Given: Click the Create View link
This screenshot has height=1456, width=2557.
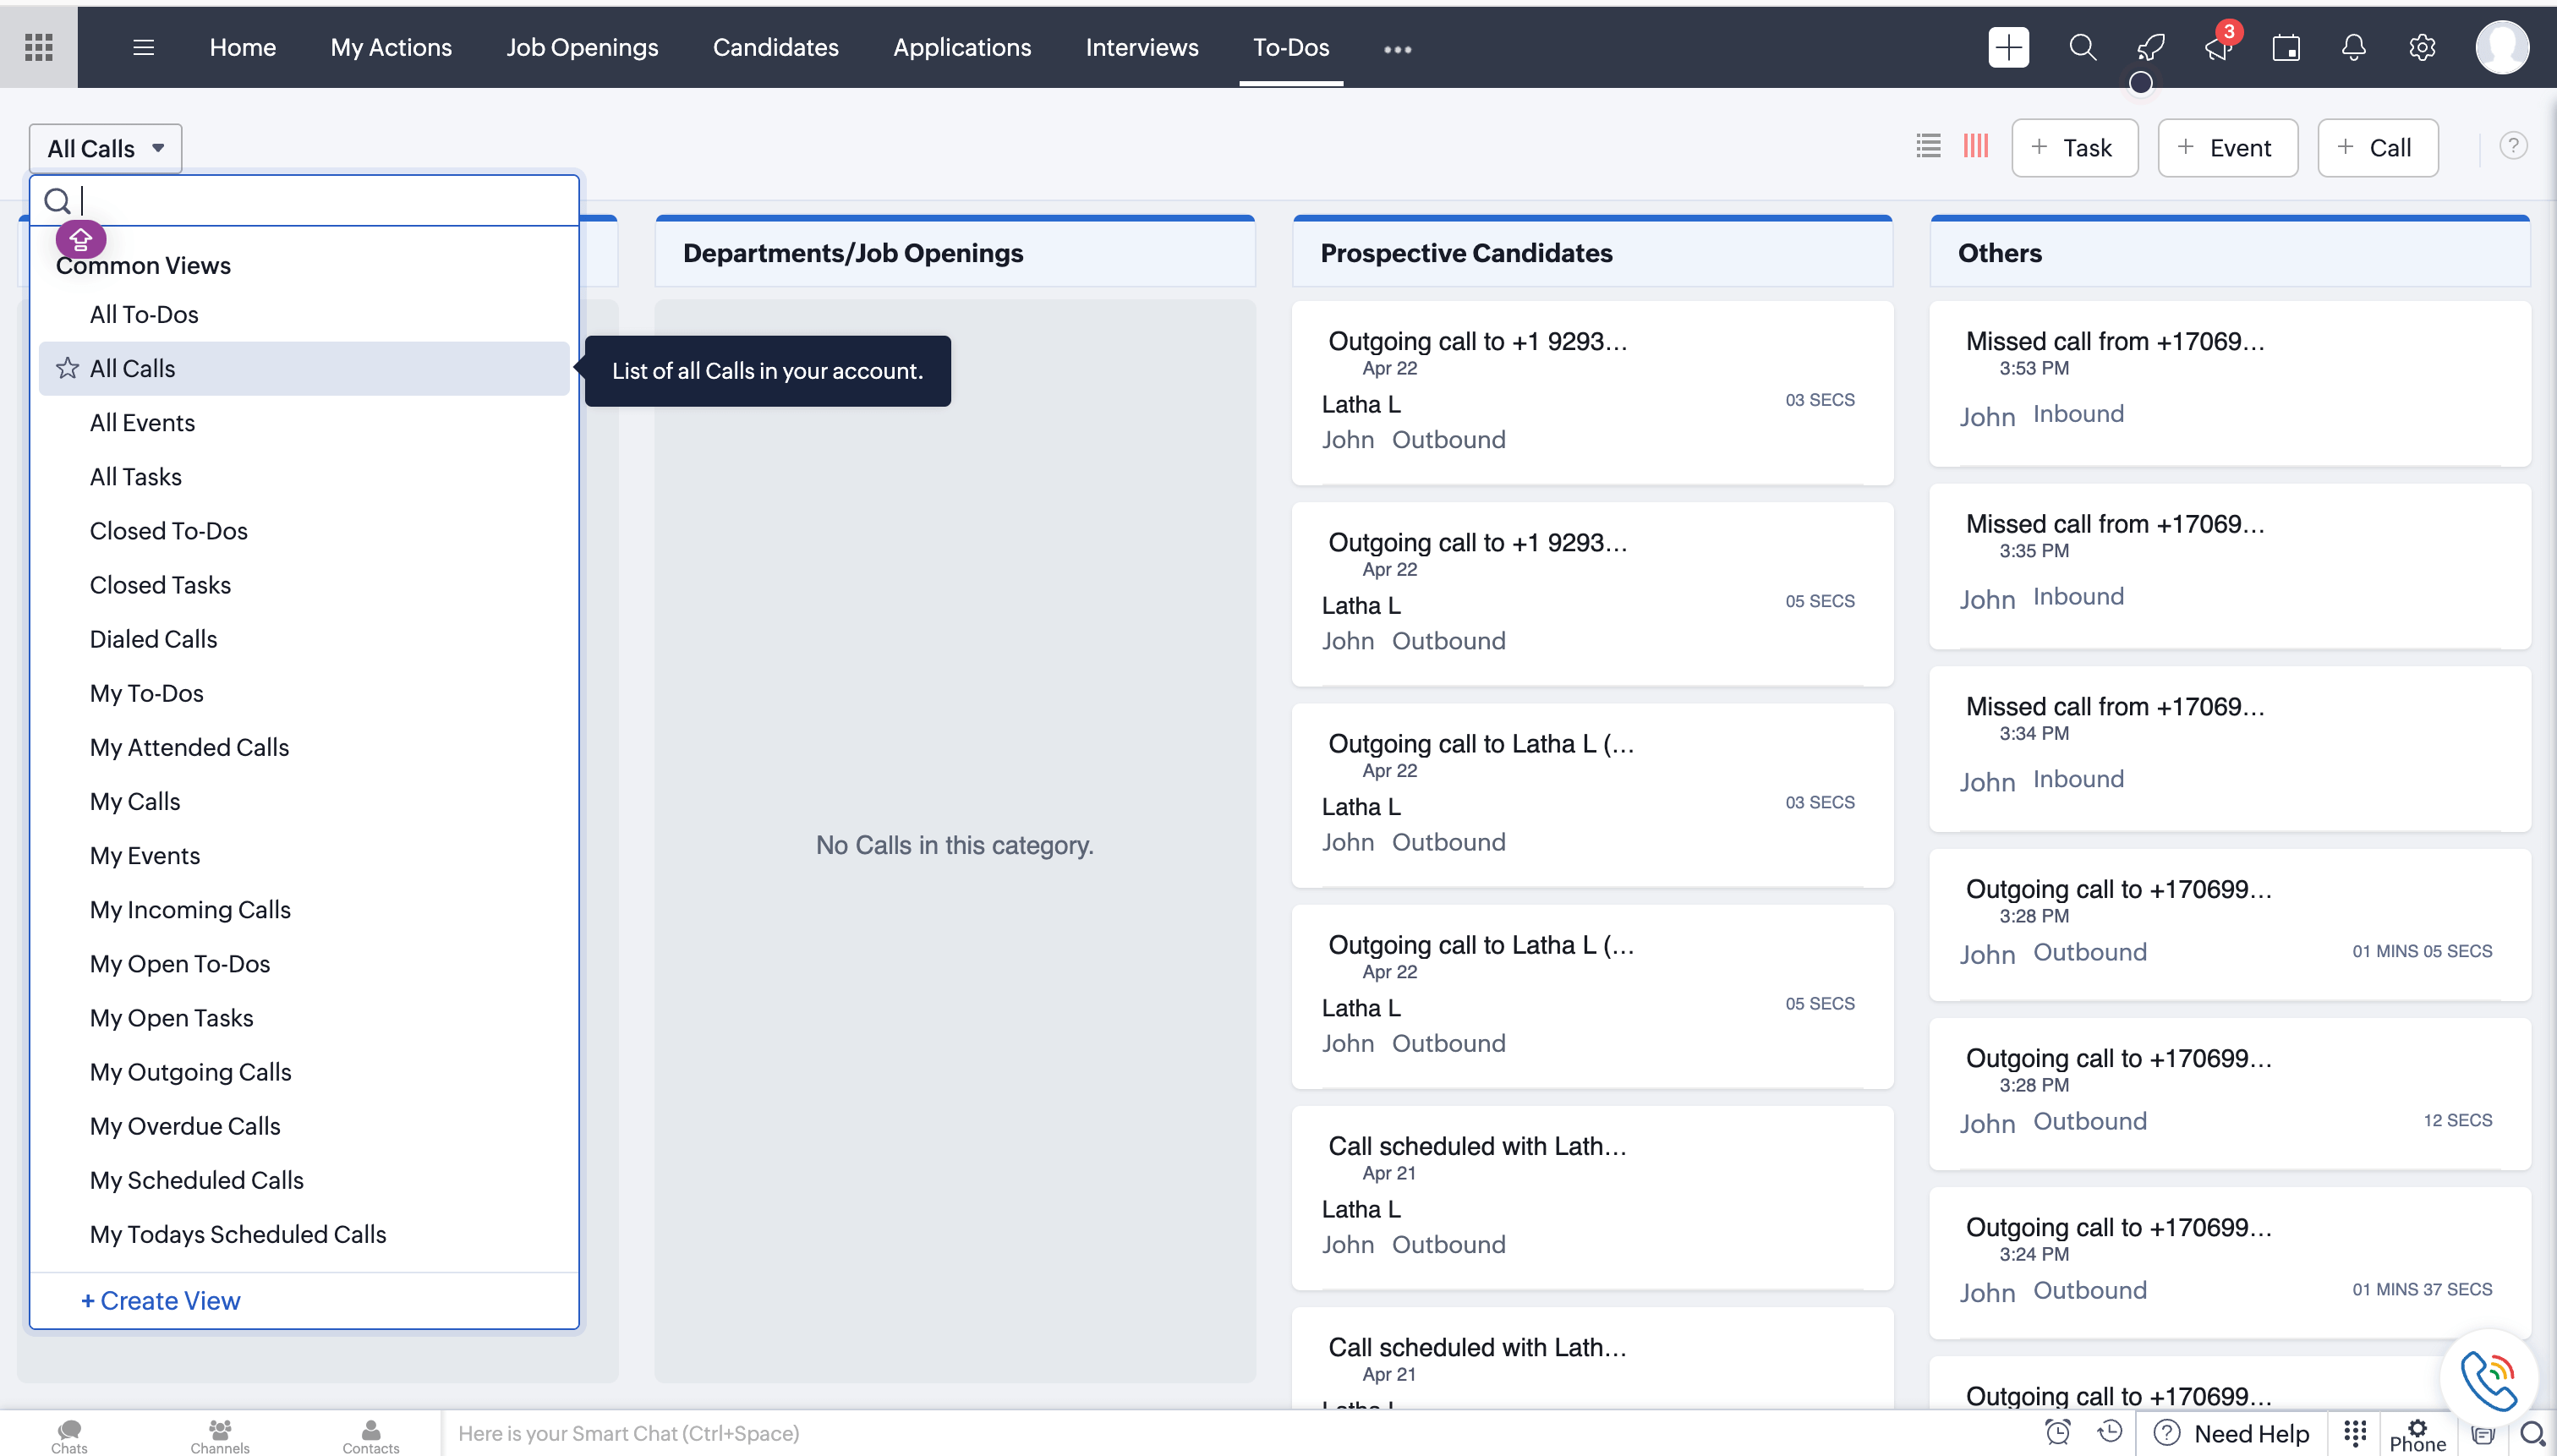Looking at the screenshot, I should pyautogui.click(x=161, y=1300).
